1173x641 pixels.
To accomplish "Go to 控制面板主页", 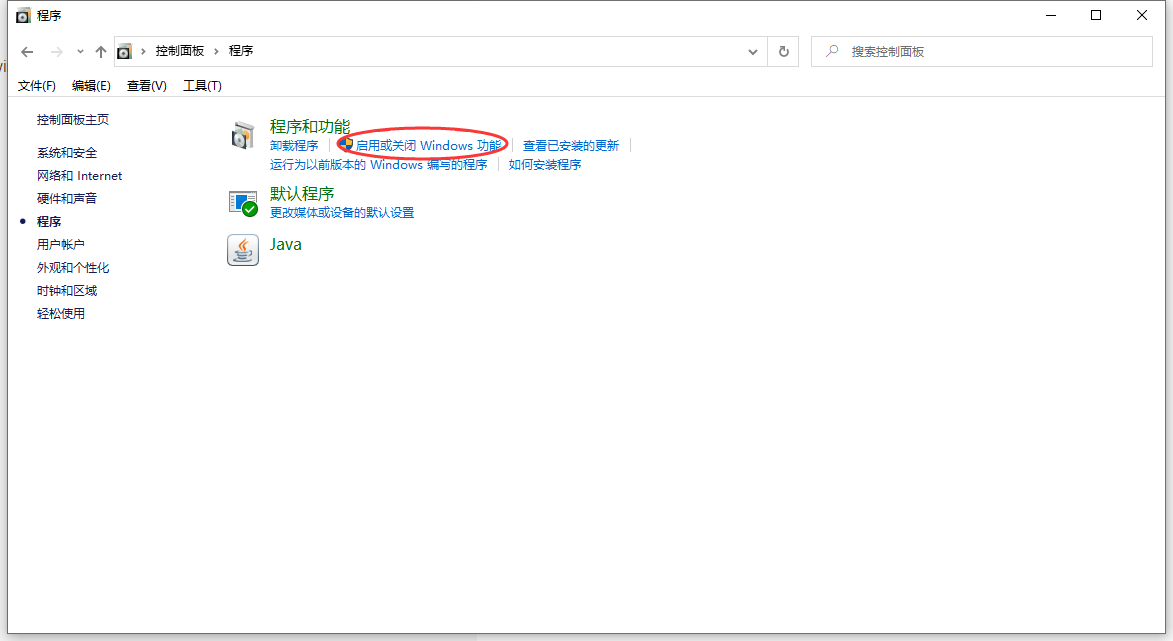I will tap(73, 120).
